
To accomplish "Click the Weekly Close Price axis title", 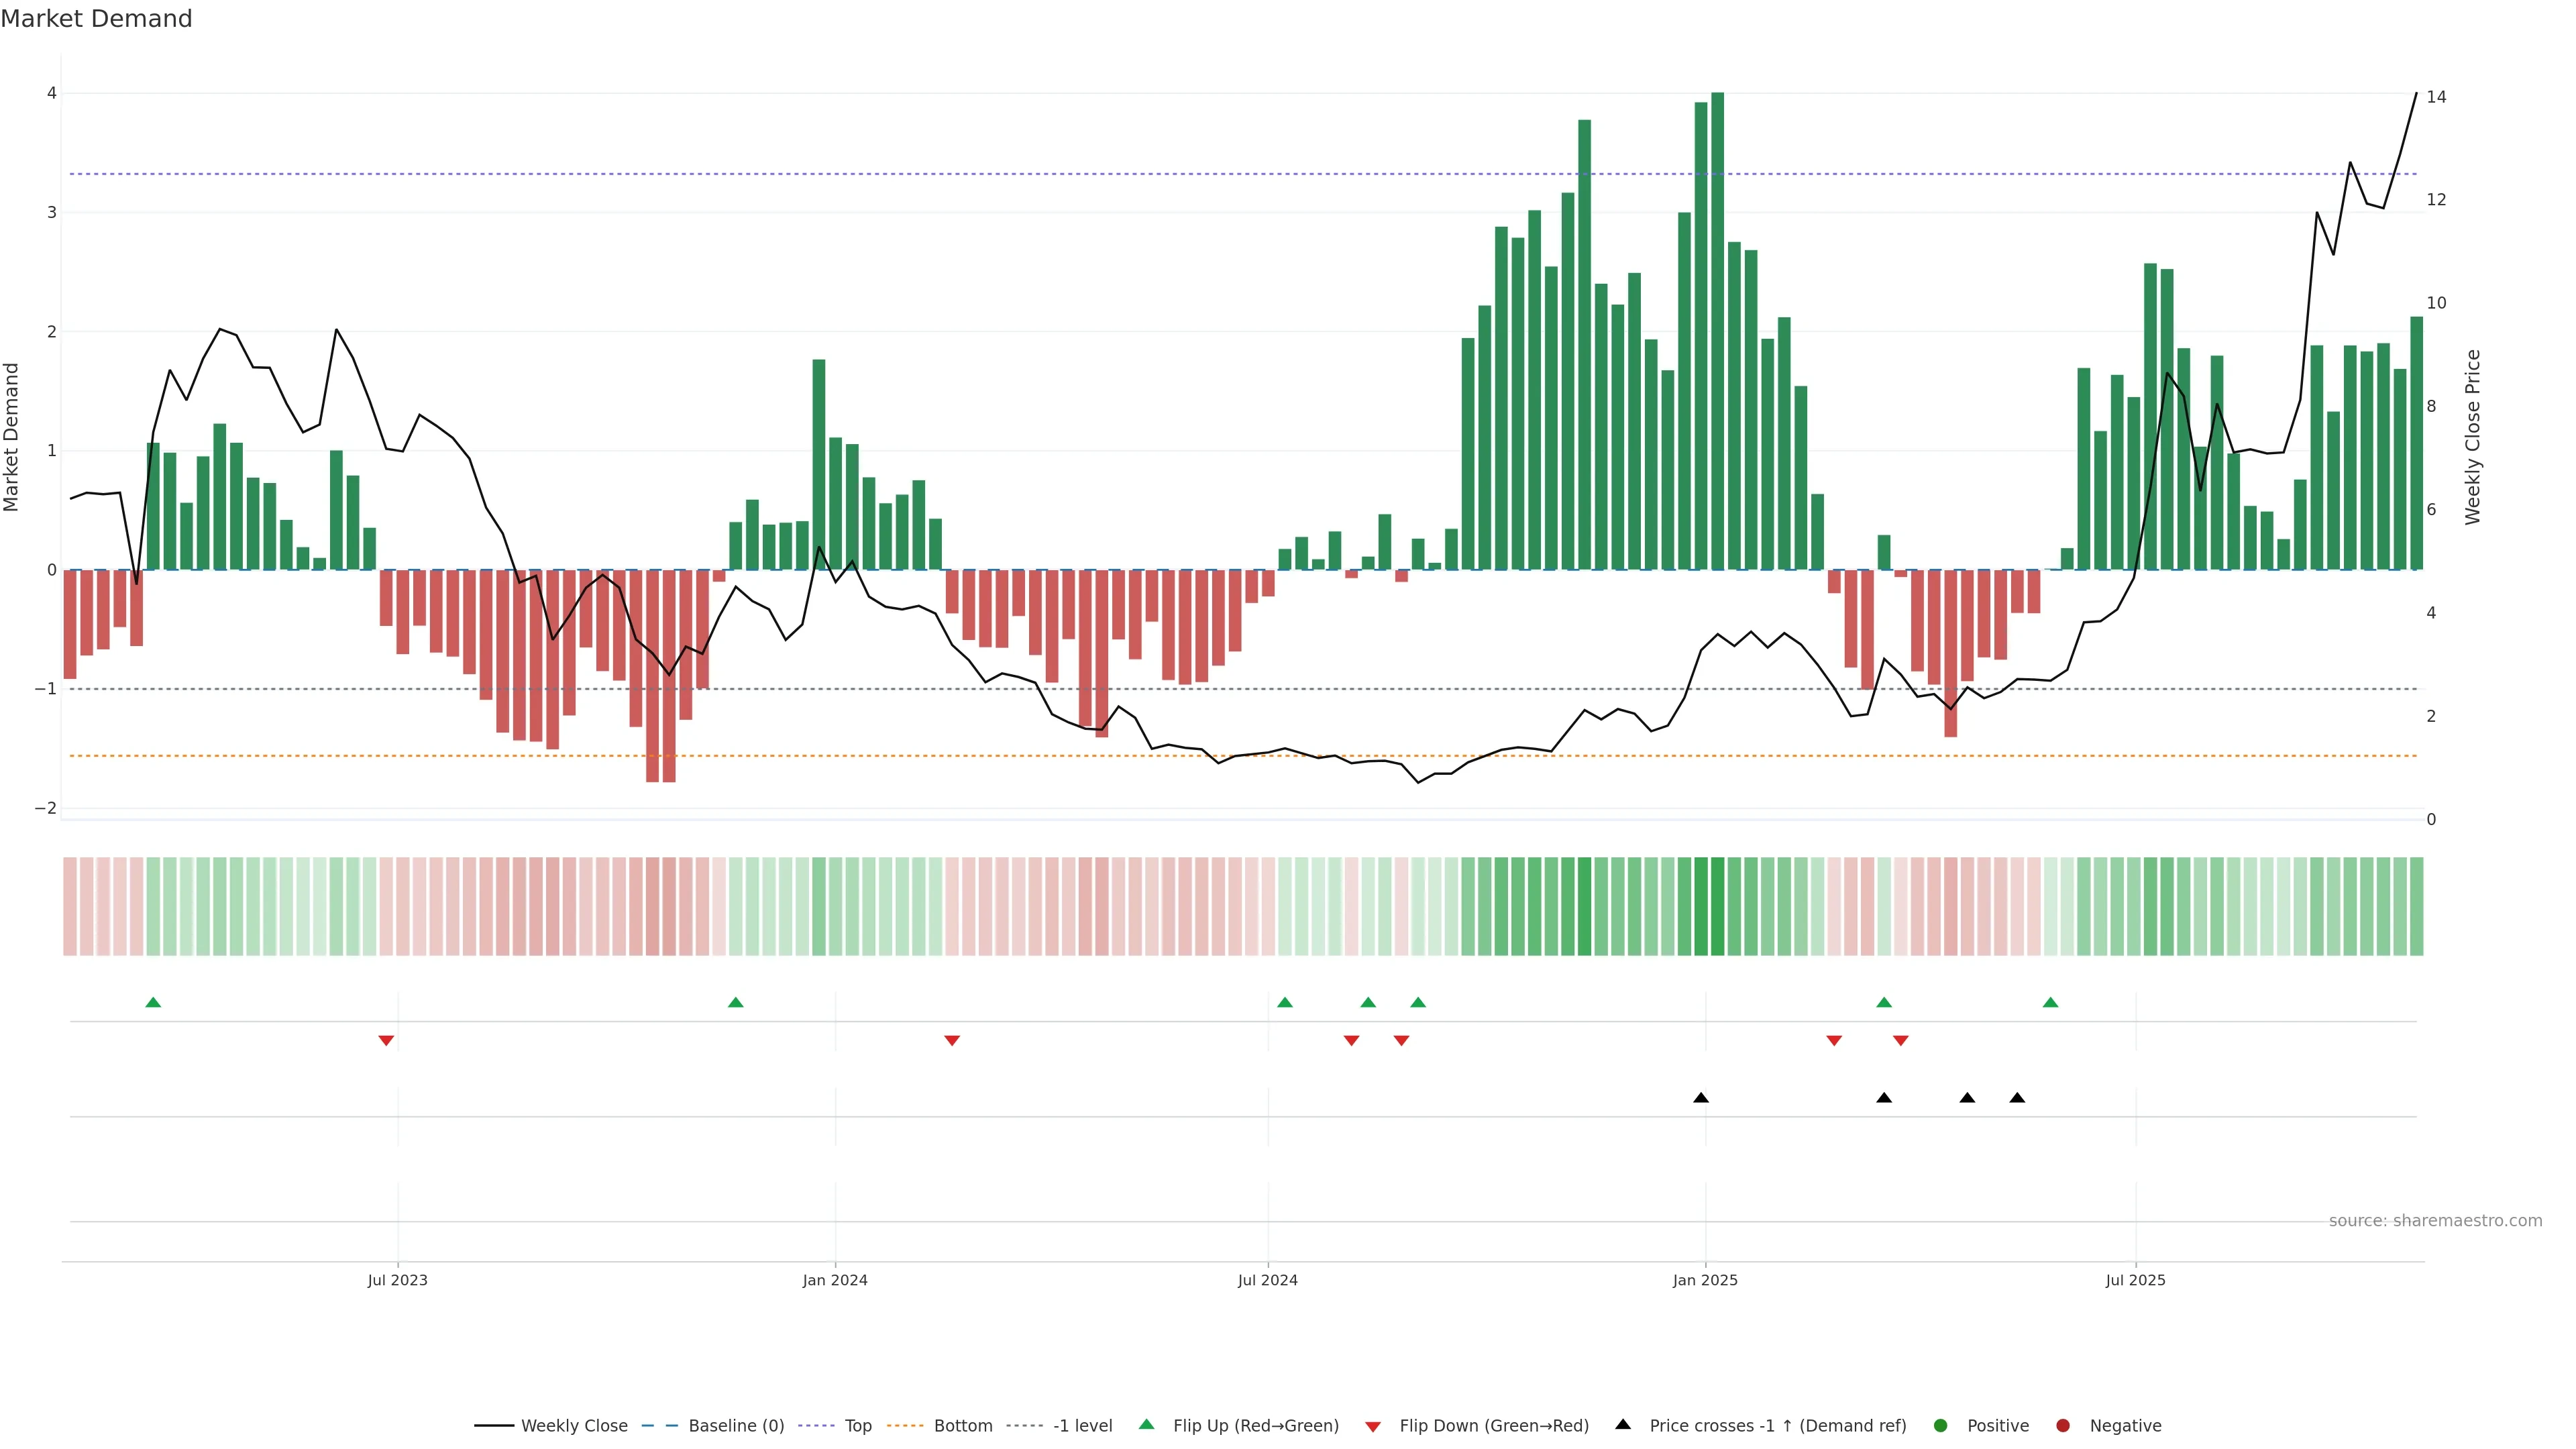I will (2473, 437).
